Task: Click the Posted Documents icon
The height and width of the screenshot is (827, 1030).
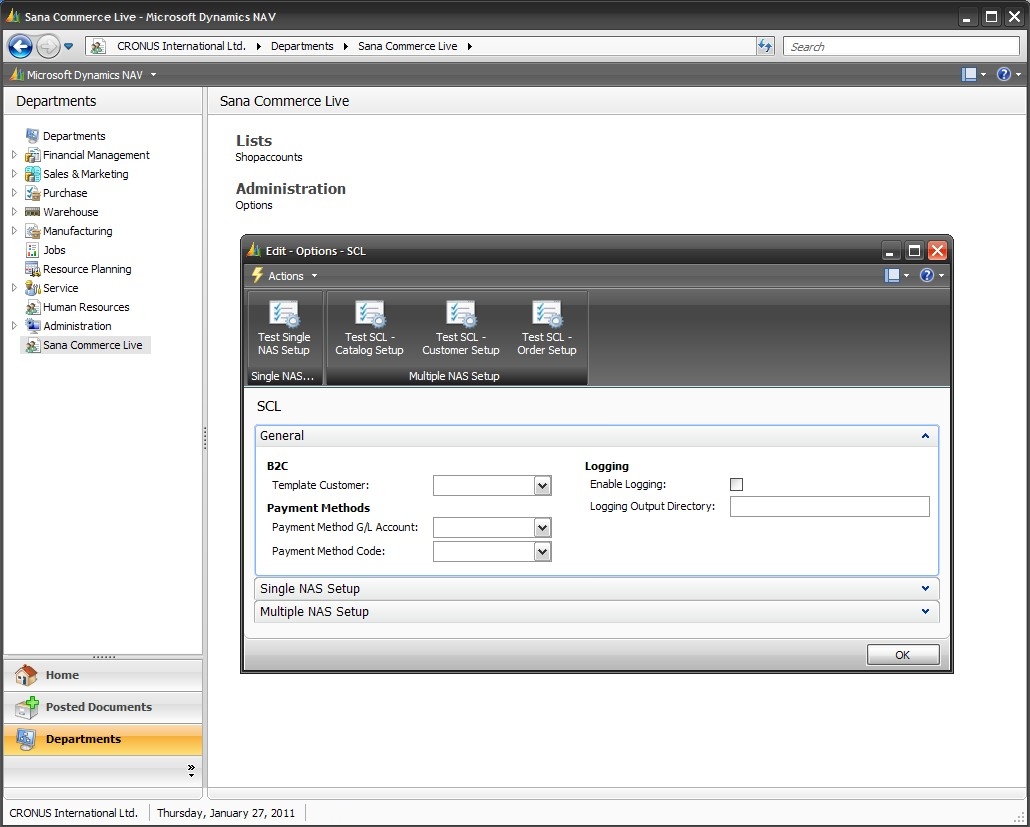Action: 27,707
